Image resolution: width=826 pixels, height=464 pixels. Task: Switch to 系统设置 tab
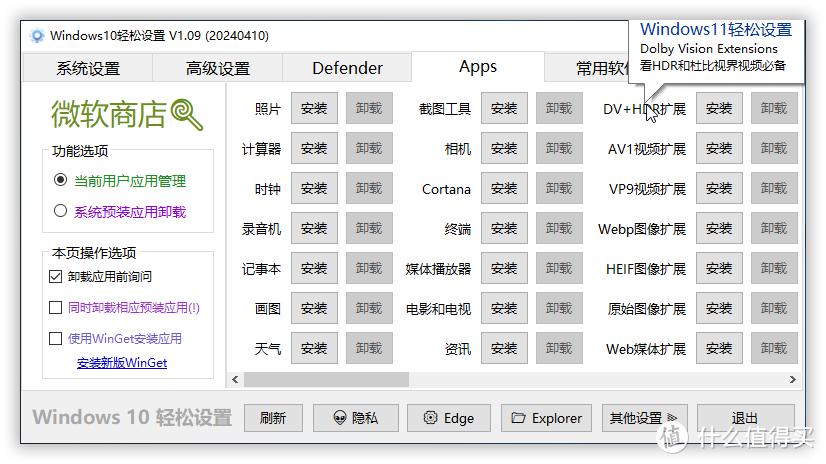click(x=88, y=68)
